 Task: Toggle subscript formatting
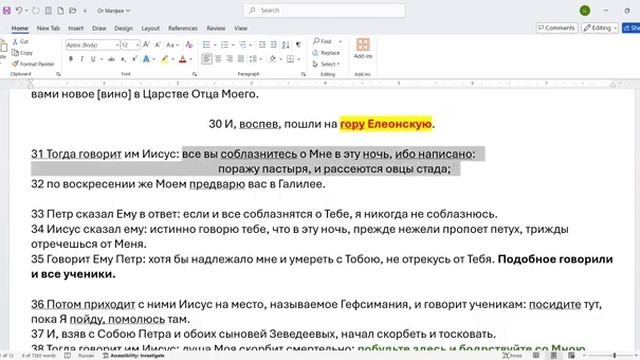pos(123,59)
